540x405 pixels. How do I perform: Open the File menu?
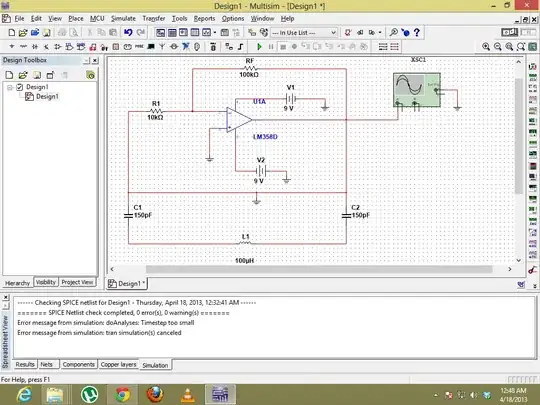pos(19,19)
